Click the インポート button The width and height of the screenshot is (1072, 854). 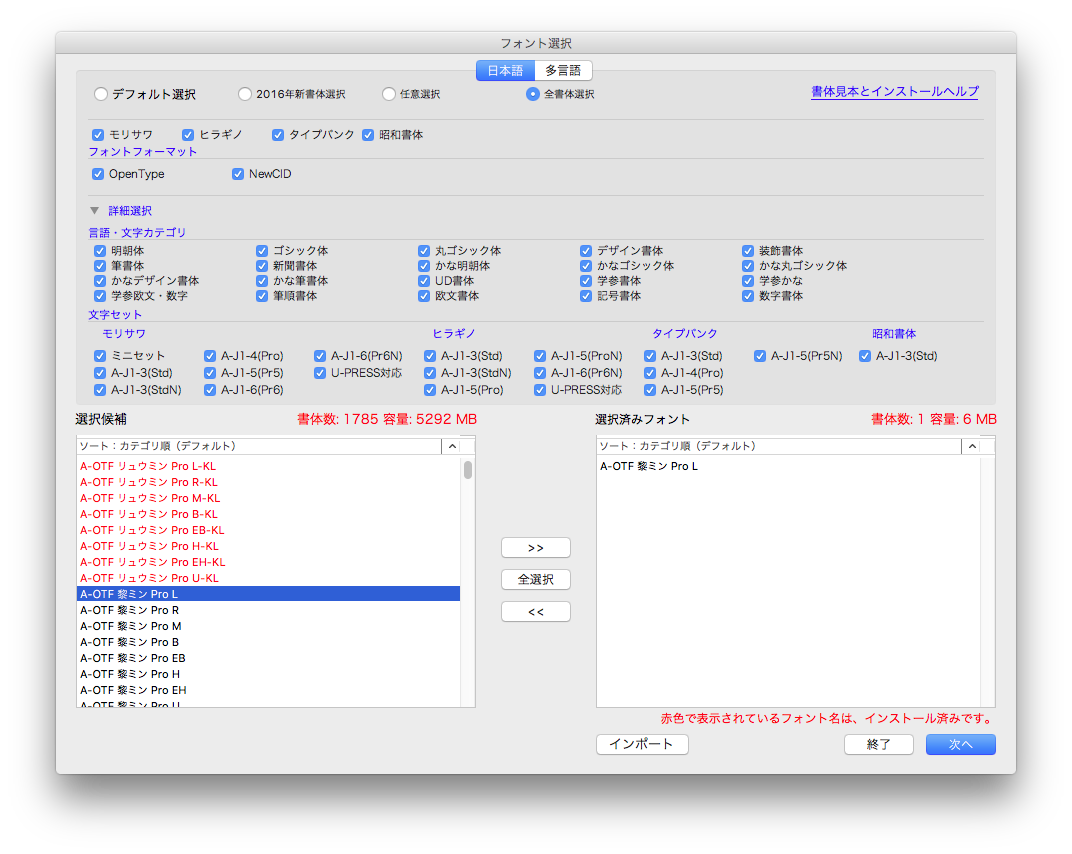[x=642, y=745]
